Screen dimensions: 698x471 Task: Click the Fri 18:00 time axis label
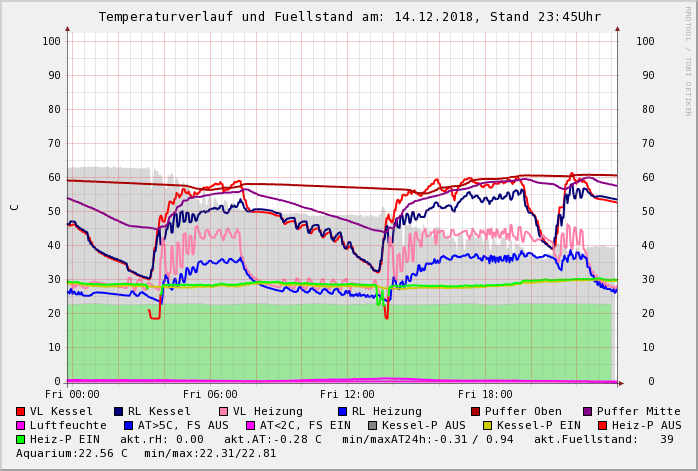[485, 394]
